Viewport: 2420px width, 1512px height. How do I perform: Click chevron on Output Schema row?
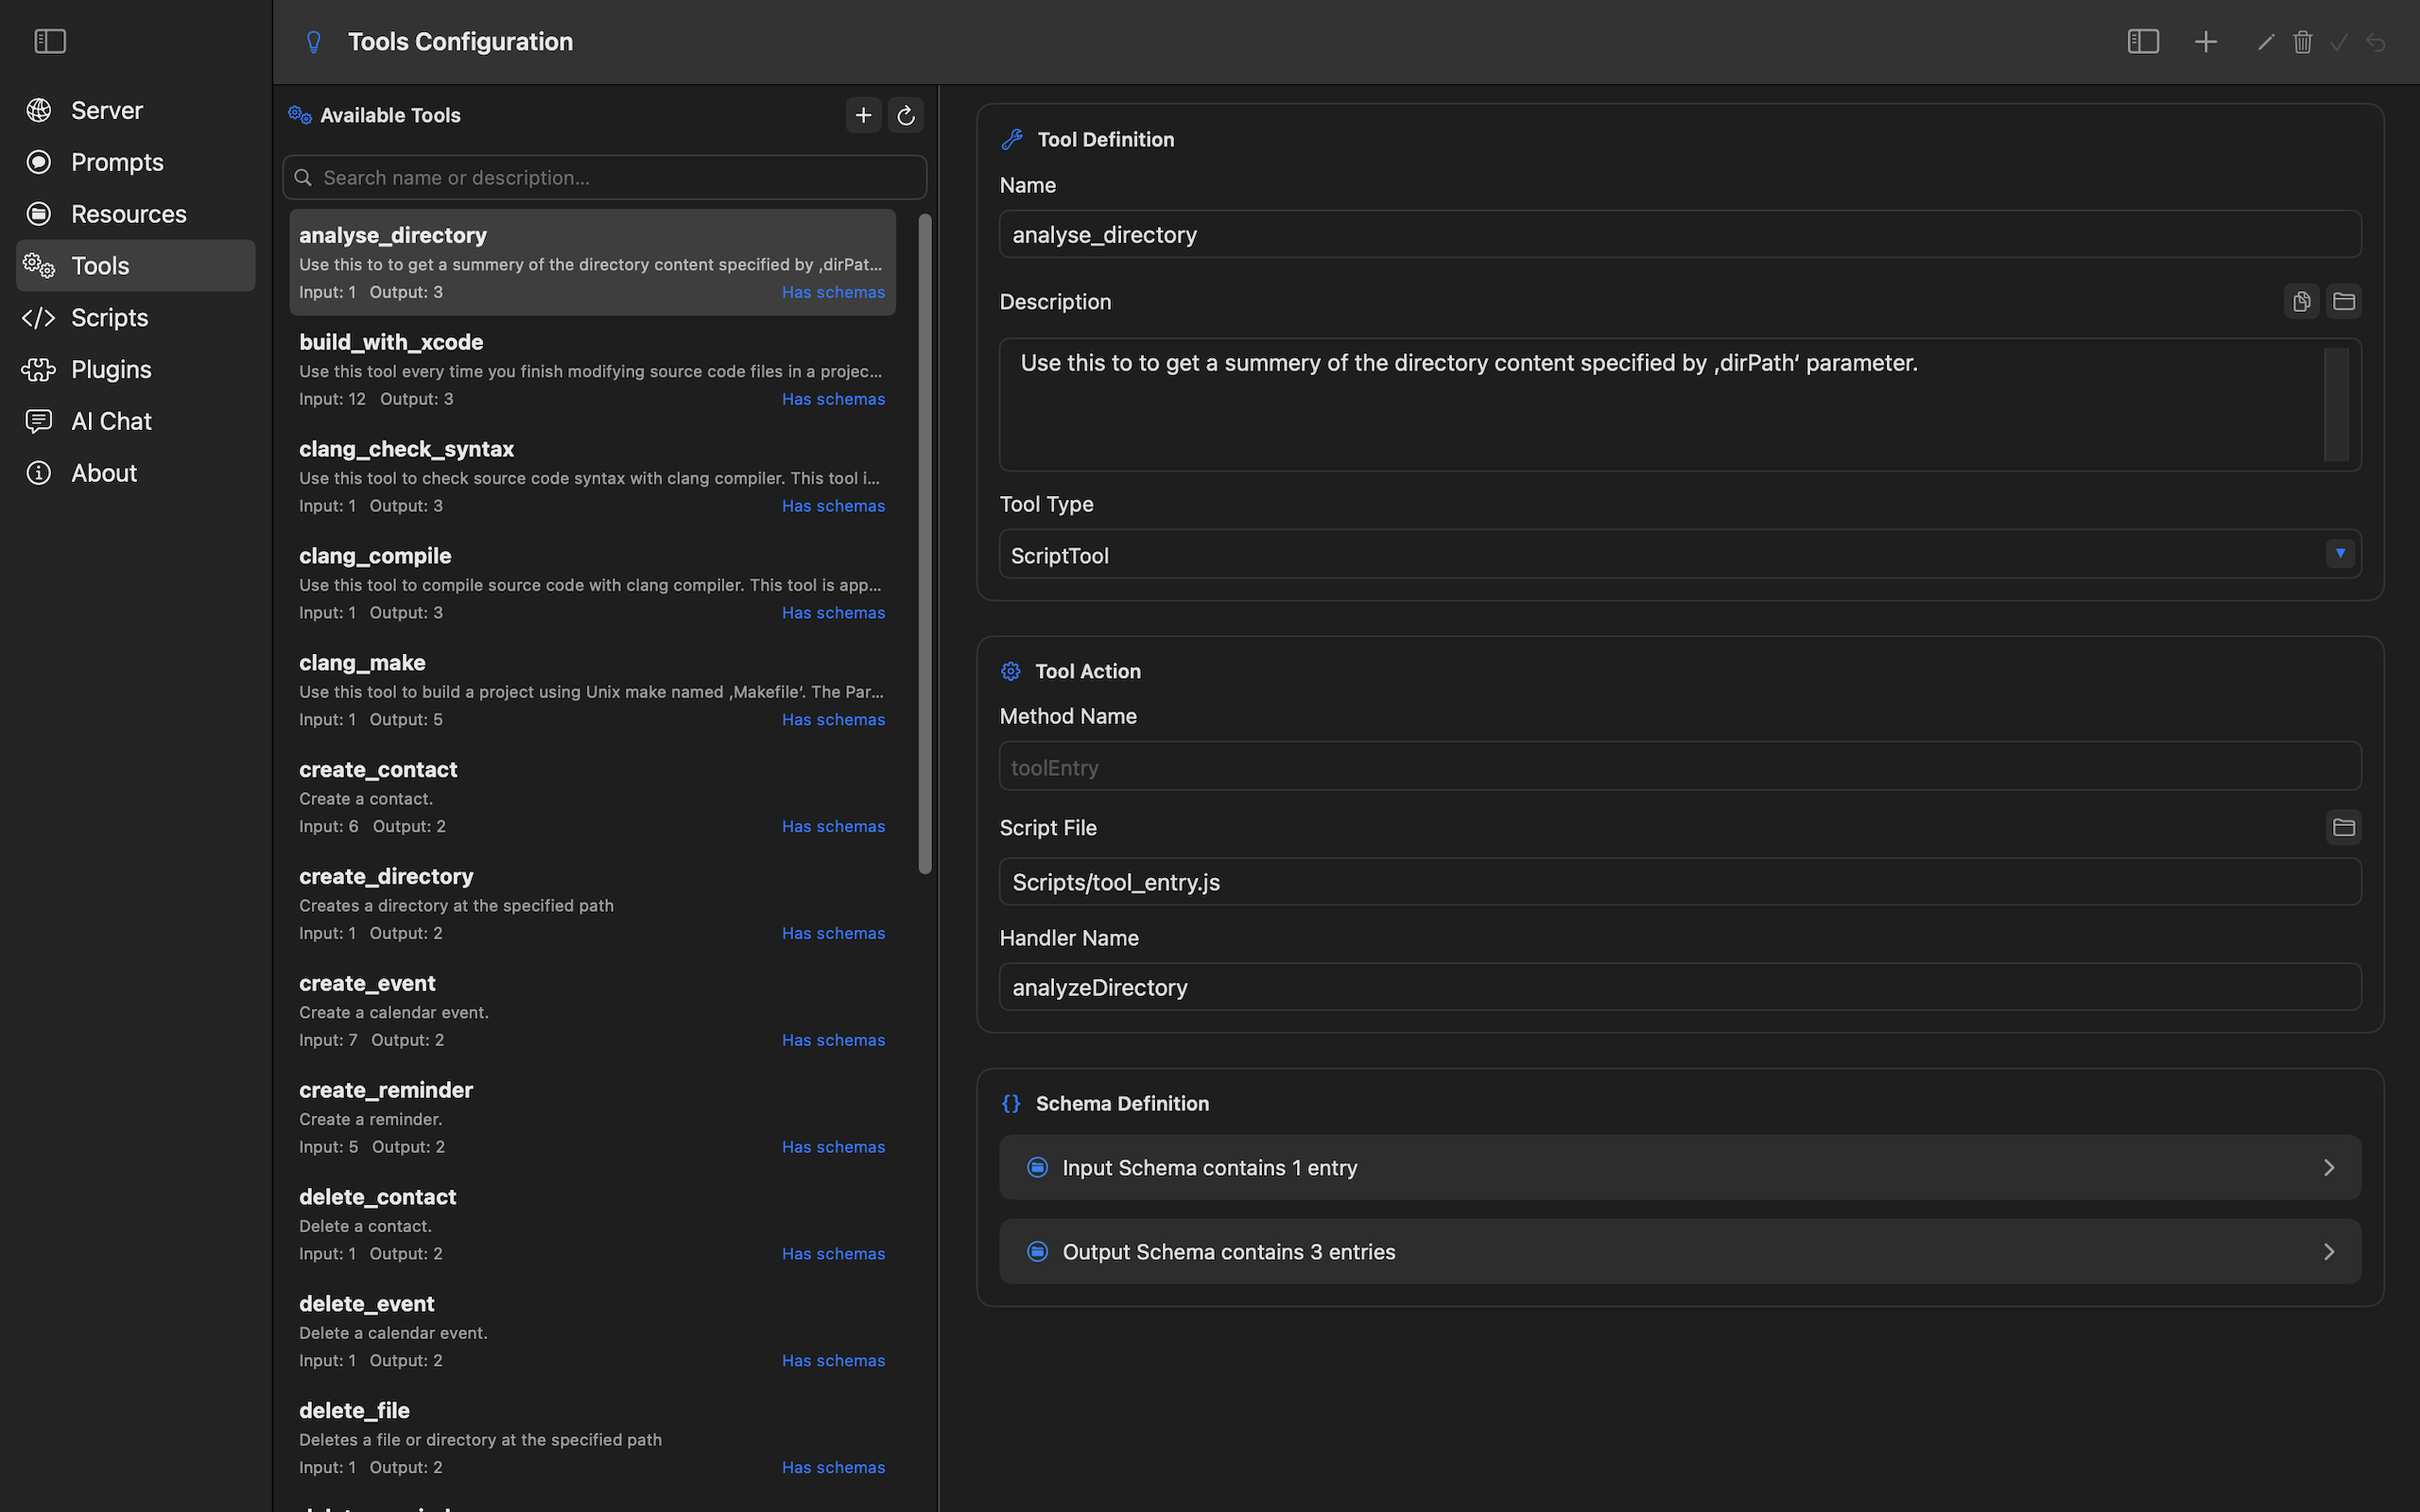[x=2329, y=1251]
